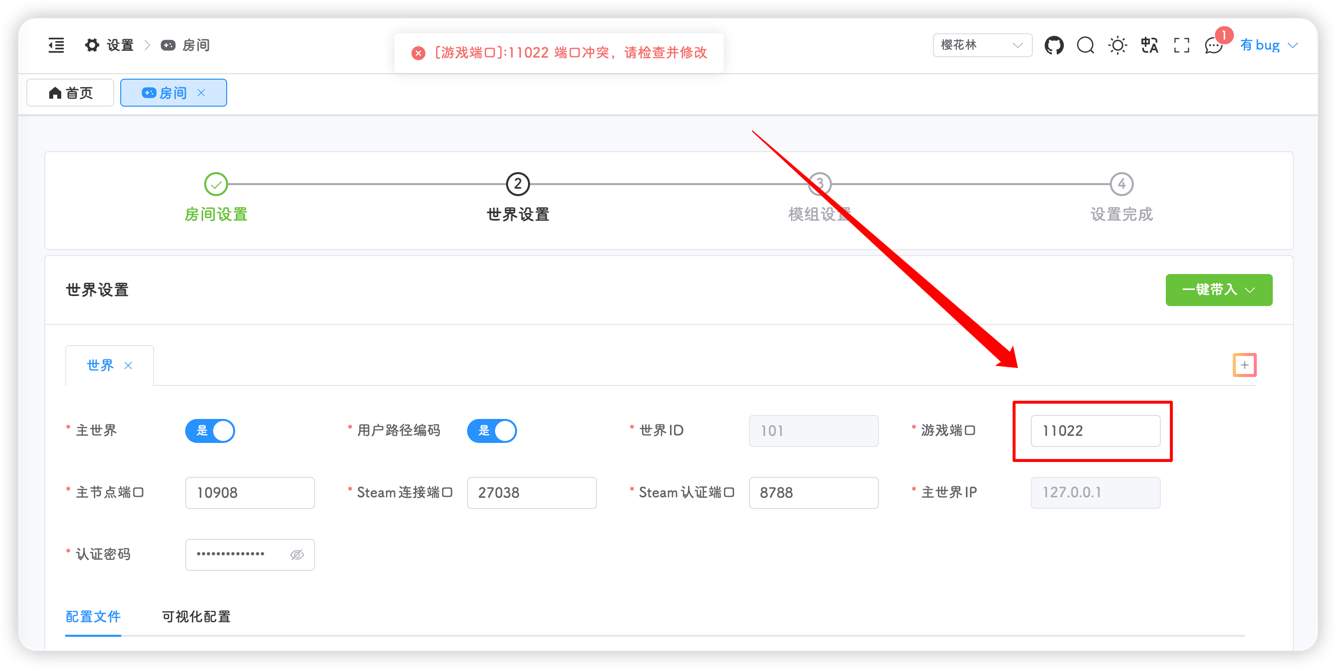This screenshot has height=669, width=1336.
Task: Click the search magnifier icon
Action: coord(1085,45)
